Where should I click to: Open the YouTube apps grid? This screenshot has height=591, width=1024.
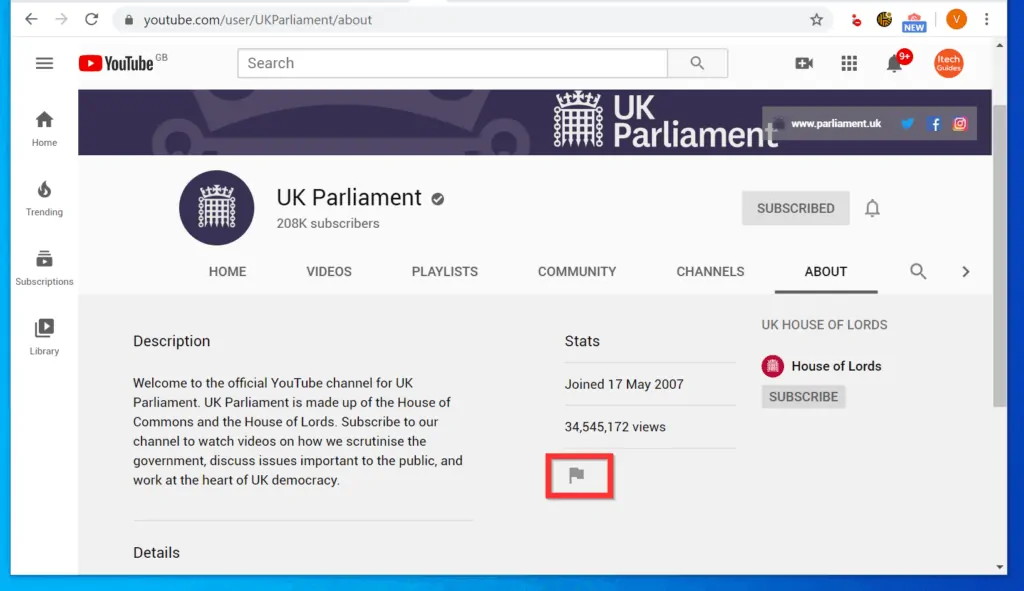pos(849,63)
